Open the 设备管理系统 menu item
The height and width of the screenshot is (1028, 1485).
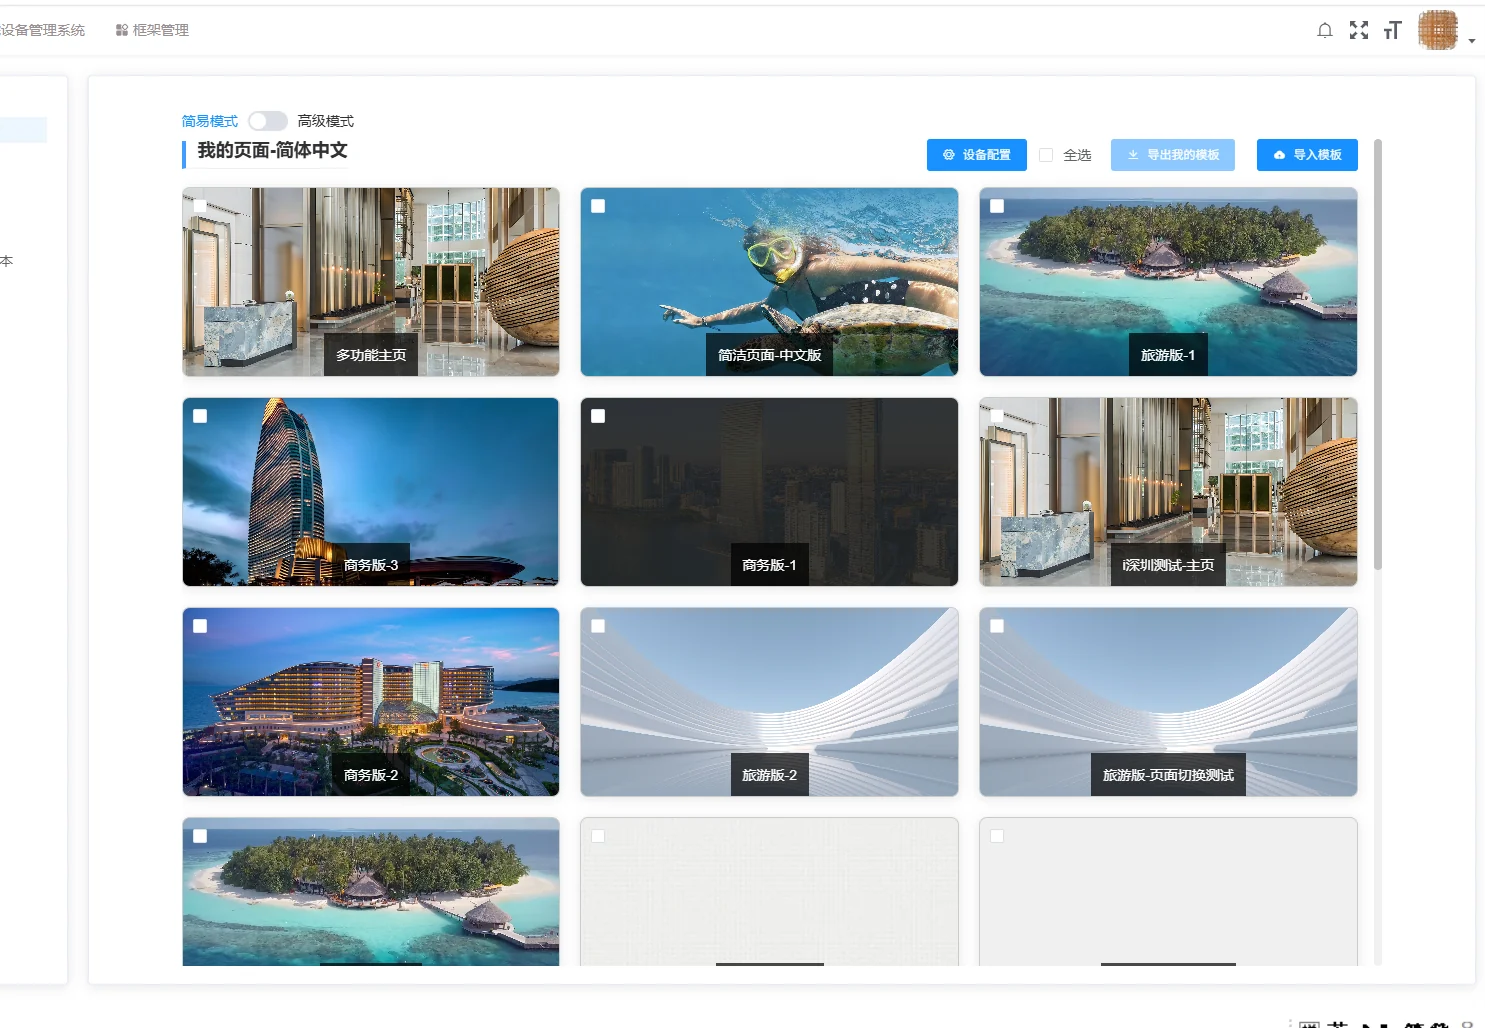point(43,30)
